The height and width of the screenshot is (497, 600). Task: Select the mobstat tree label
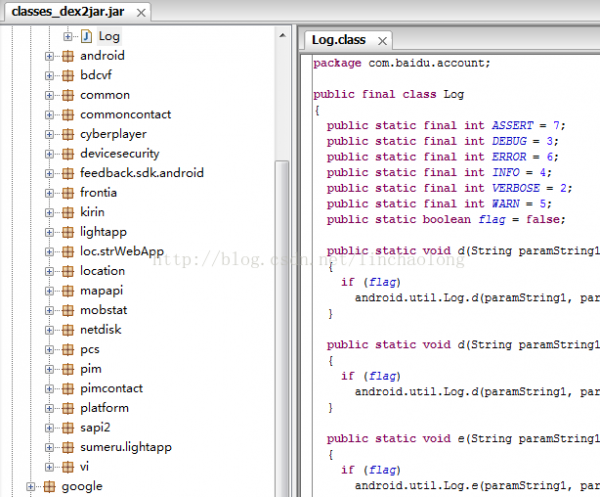coord(104,310)
